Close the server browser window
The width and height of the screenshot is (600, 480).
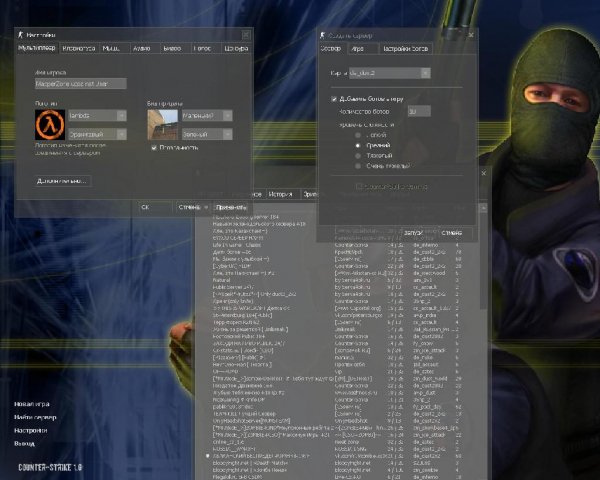pos(484,173)
